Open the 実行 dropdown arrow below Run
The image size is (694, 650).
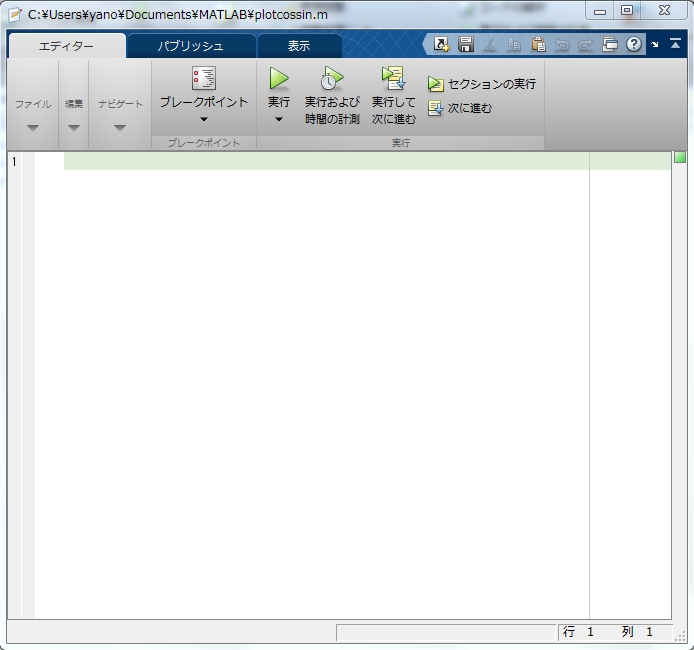point(278,119)
